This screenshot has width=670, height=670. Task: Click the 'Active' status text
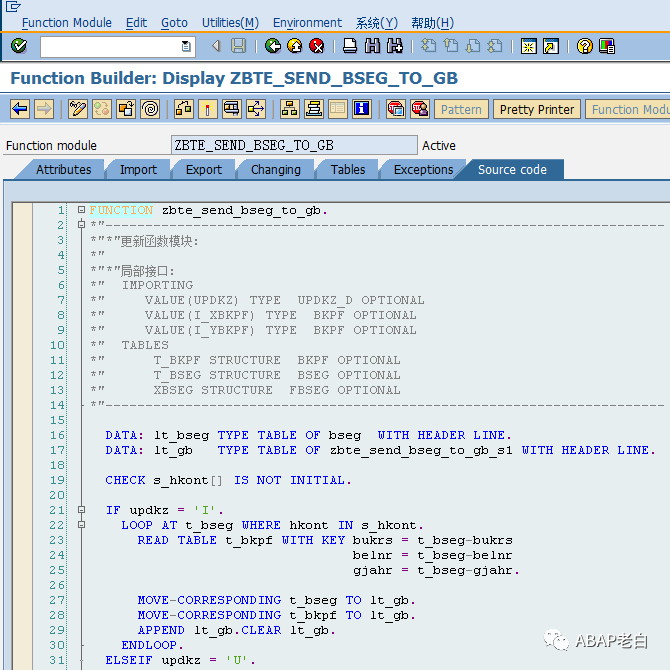point(438,146)
